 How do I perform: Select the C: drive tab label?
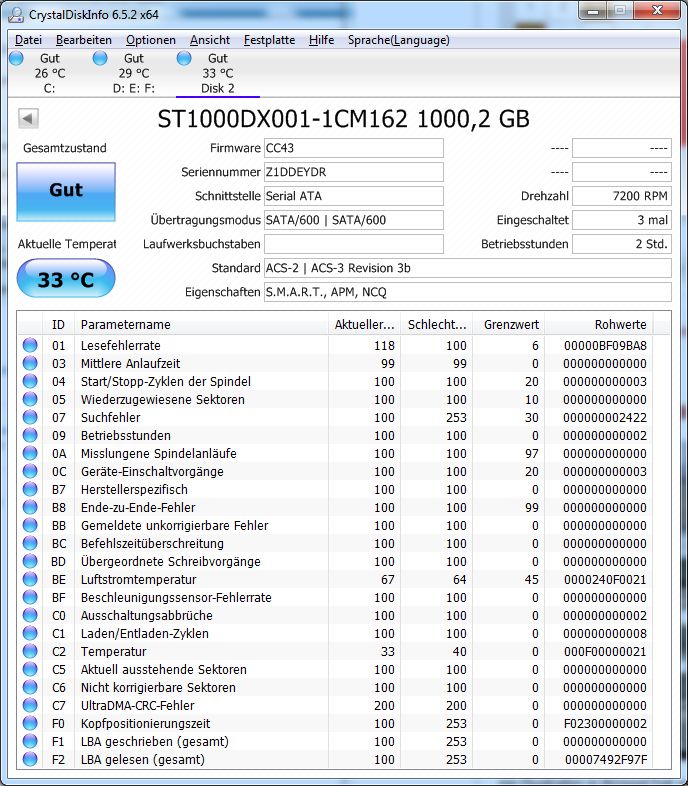tap(49, 89)
